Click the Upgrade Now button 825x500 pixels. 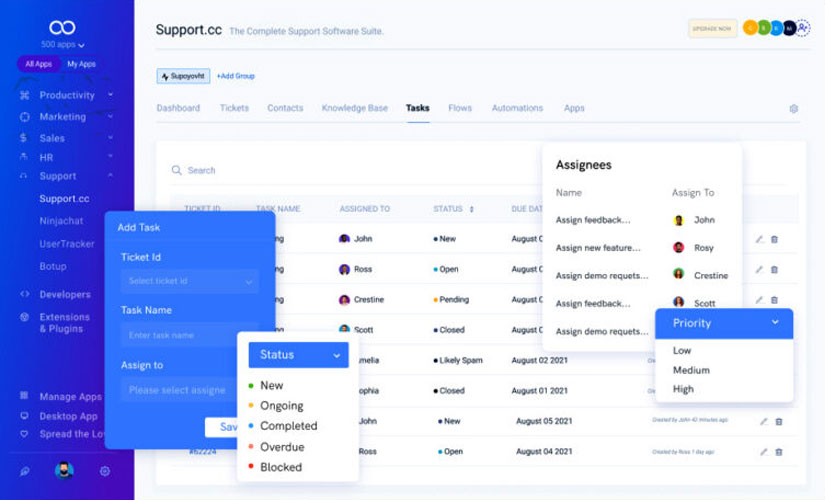pos(712,28)
